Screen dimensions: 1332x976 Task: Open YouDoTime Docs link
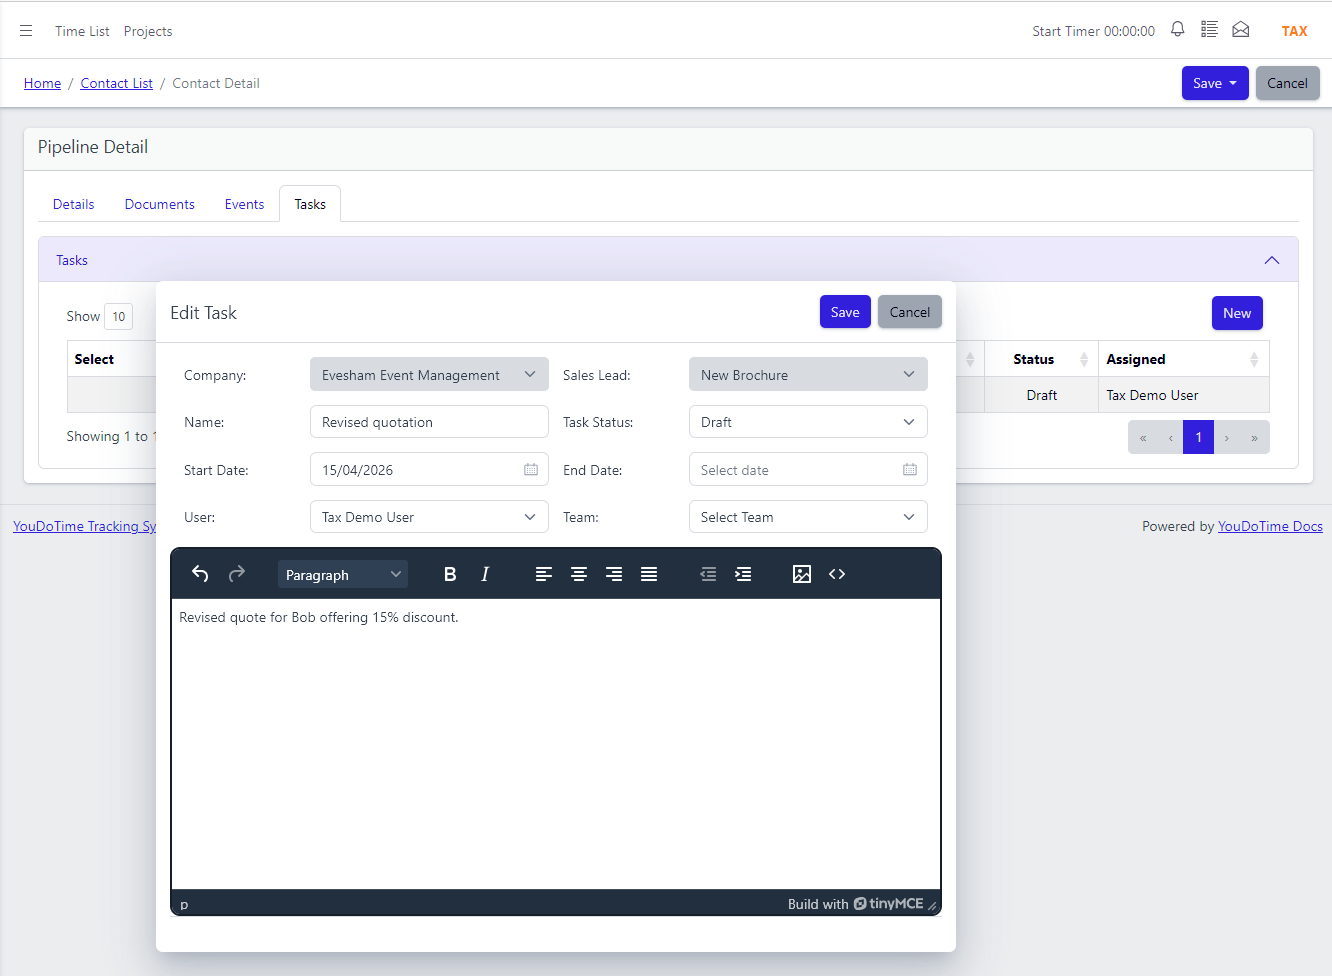(x=1270, y=526)
